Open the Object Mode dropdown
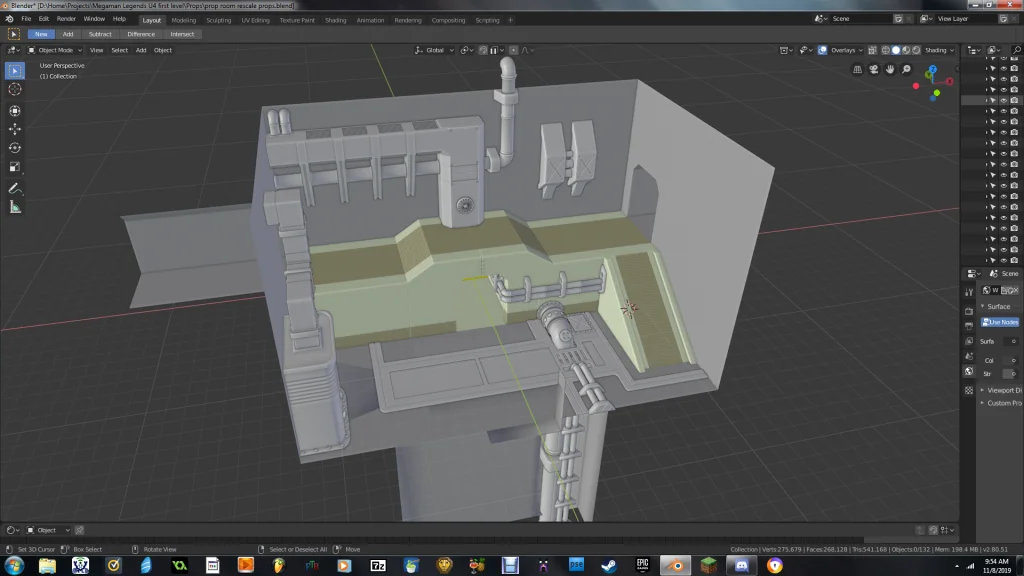 (55, 50)
